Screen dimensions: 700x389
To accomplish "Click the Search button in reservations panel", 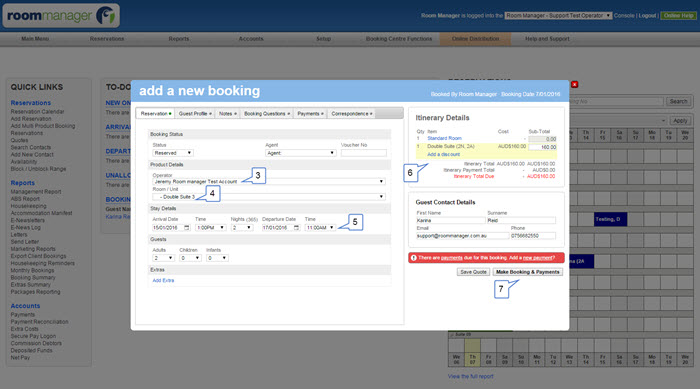I will (678, 101).
